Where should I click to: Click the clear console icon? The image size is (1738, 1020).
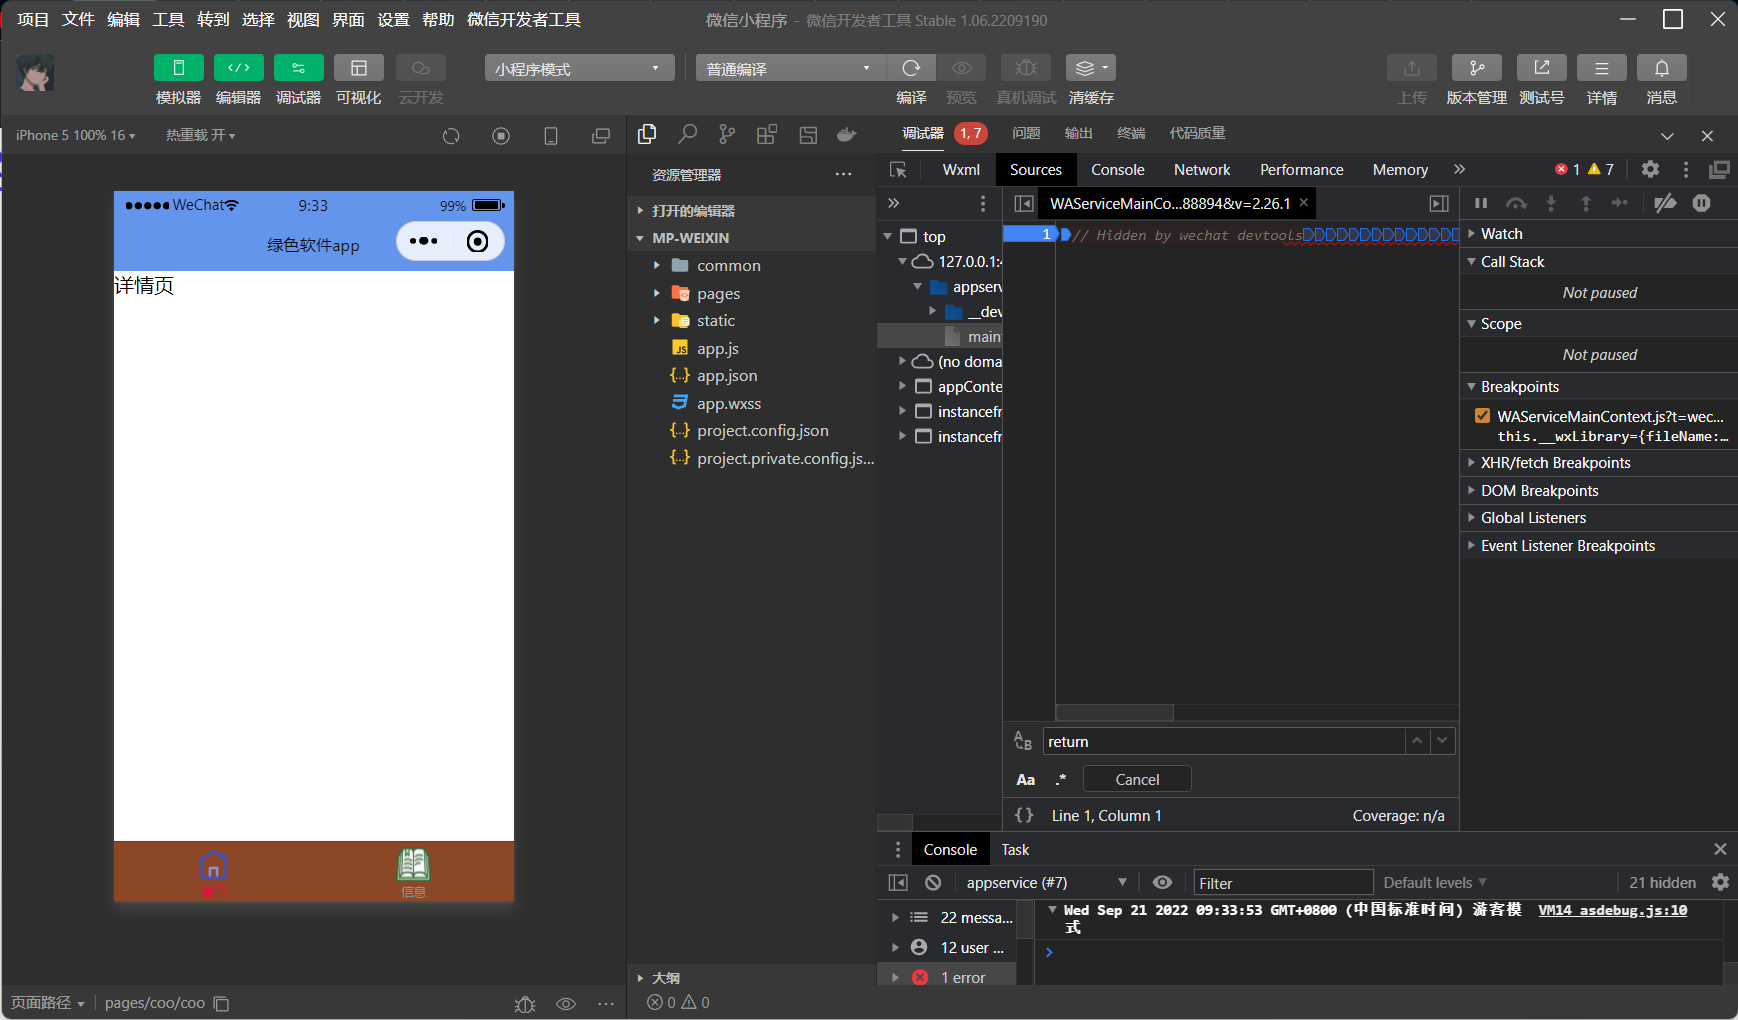[933, 882]
